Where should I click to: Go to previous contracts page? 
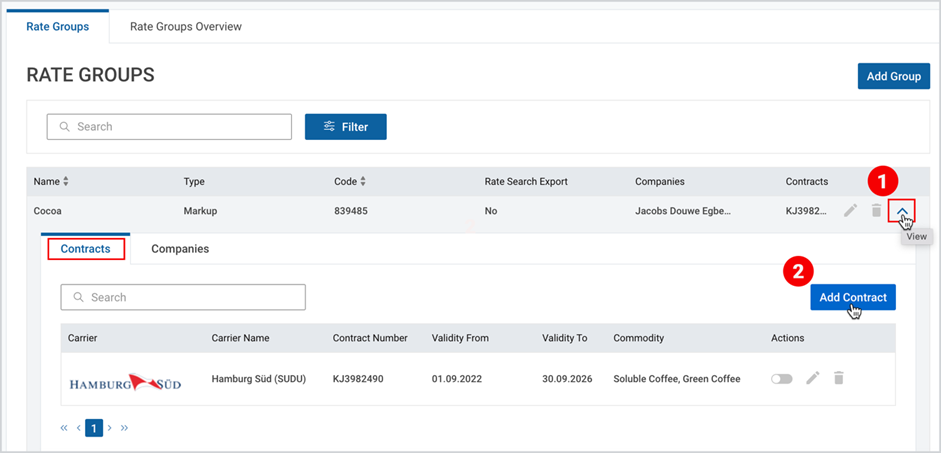point(78,428)
